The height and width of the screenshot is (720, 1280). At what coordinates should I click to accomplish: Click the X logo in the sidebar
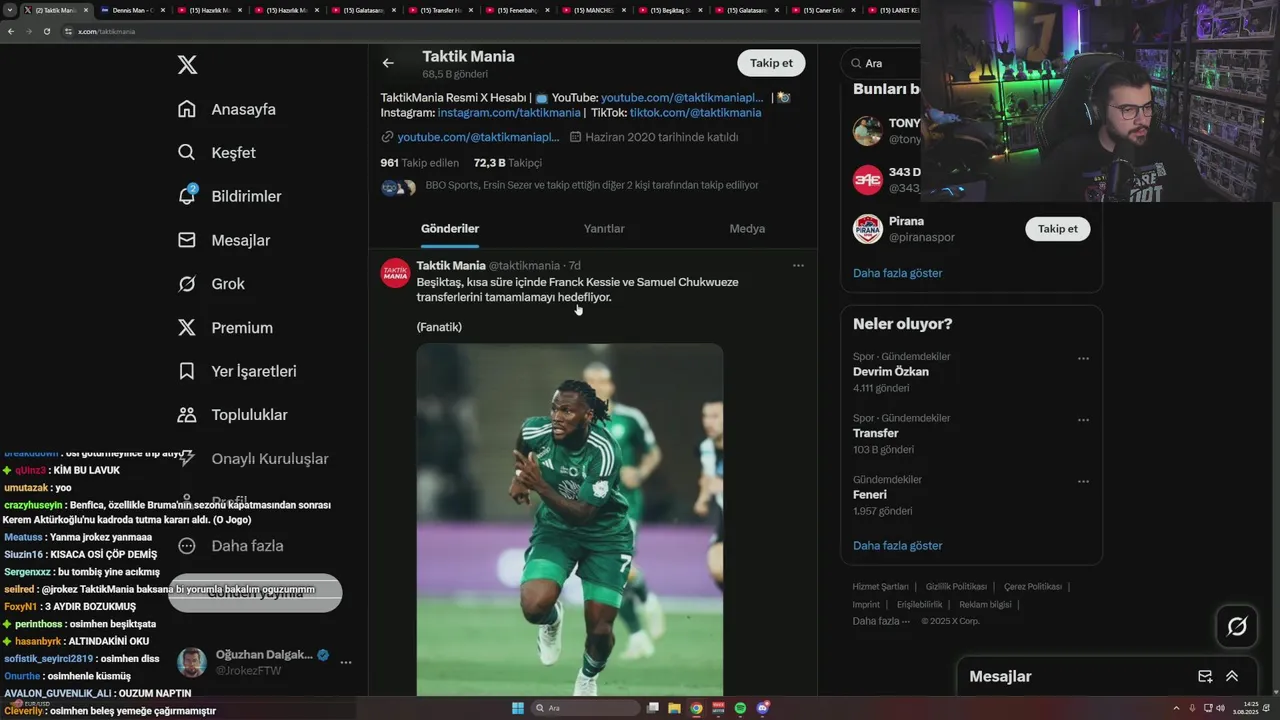[x=187, y=65]
